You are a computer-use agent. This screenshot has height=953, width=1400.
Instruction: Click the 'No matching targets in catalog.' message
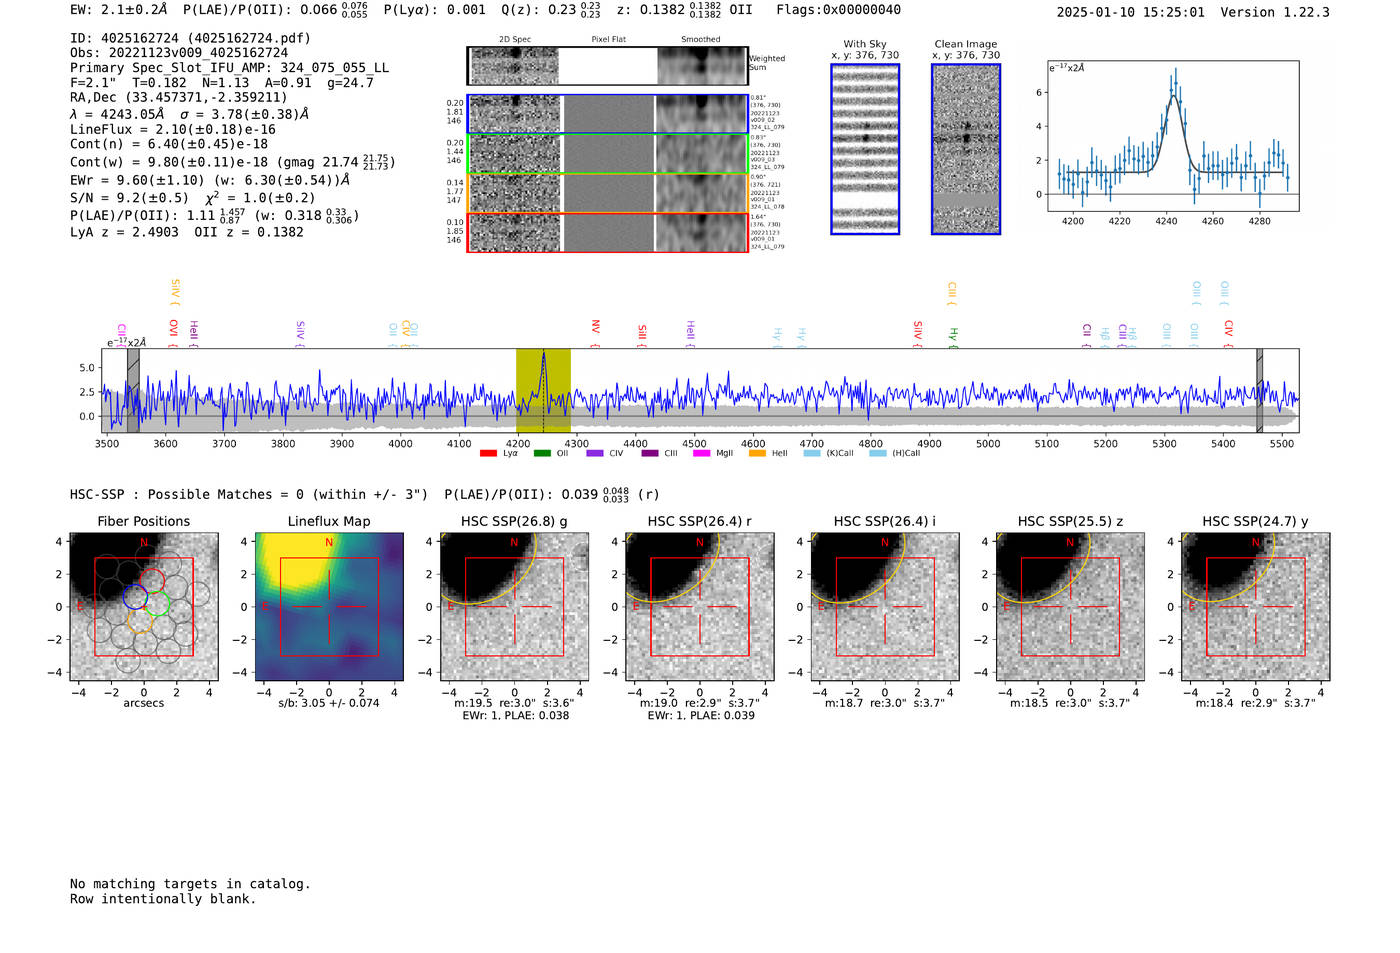click(x=190, y=884)
